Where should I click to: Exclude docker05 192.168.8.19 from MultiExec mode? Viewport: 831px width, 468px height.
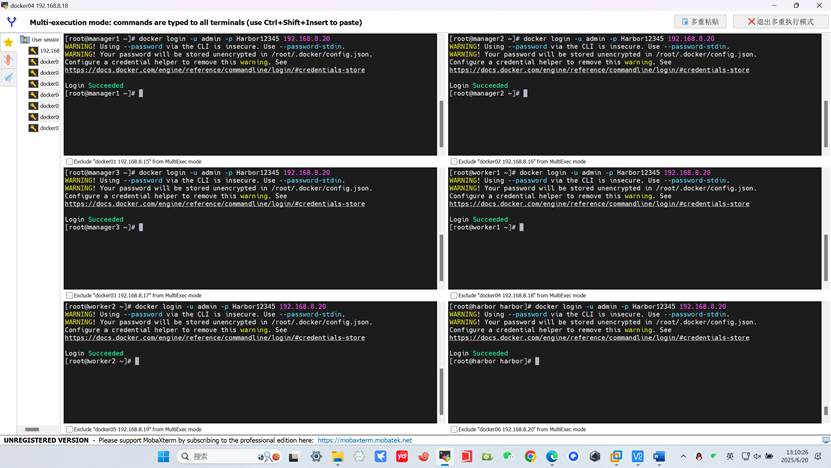[x=69, y=429]
